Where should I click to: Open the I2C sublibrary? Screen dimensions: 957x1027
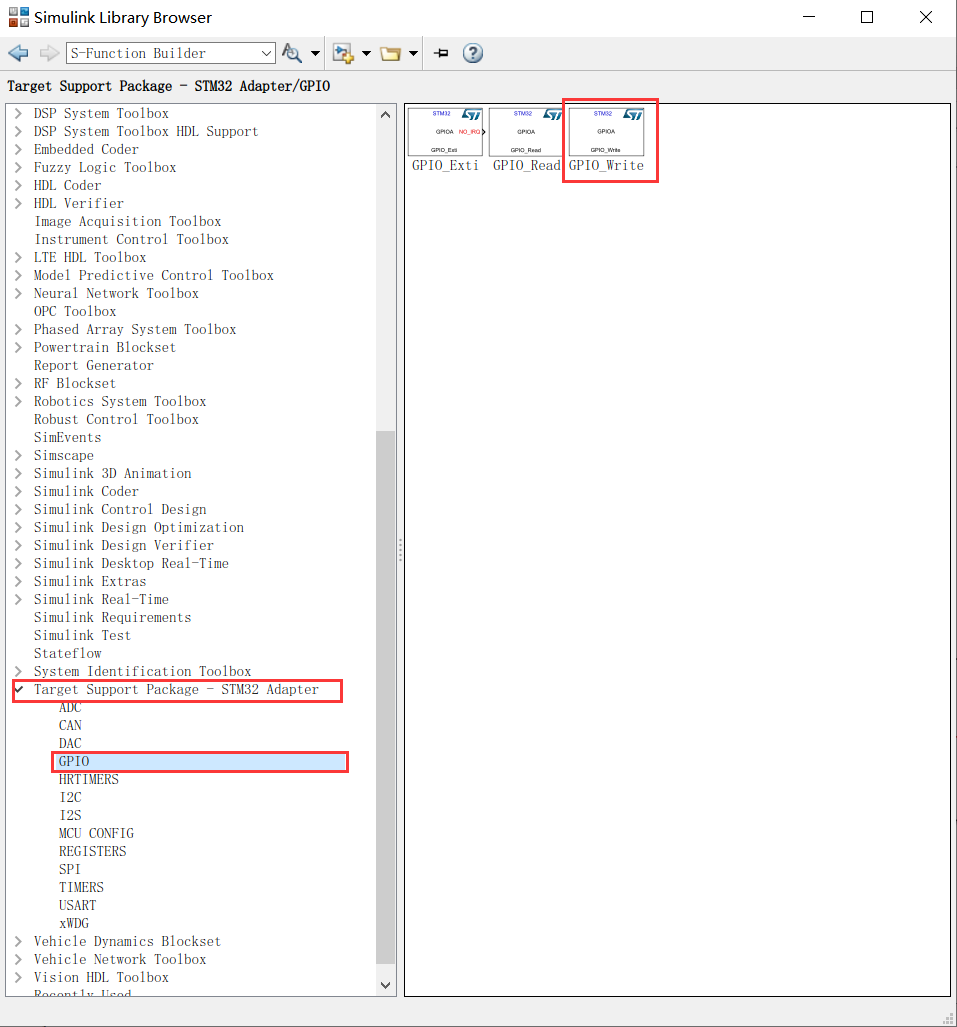70,797
